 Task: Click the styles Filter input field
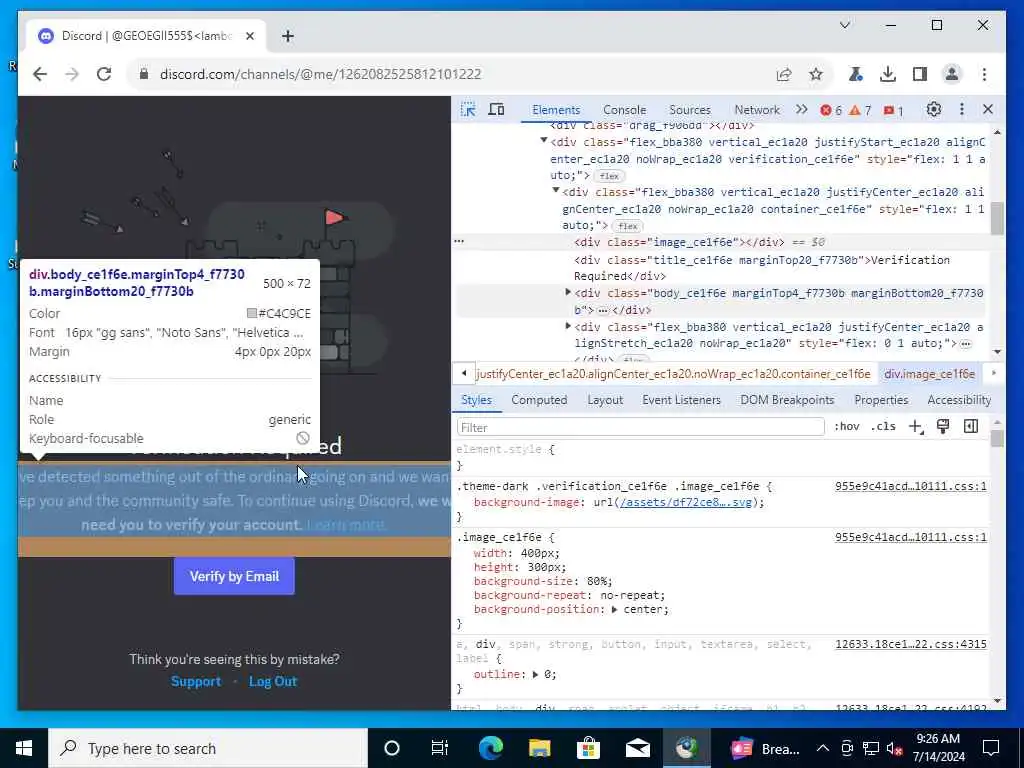click(640, 427)
